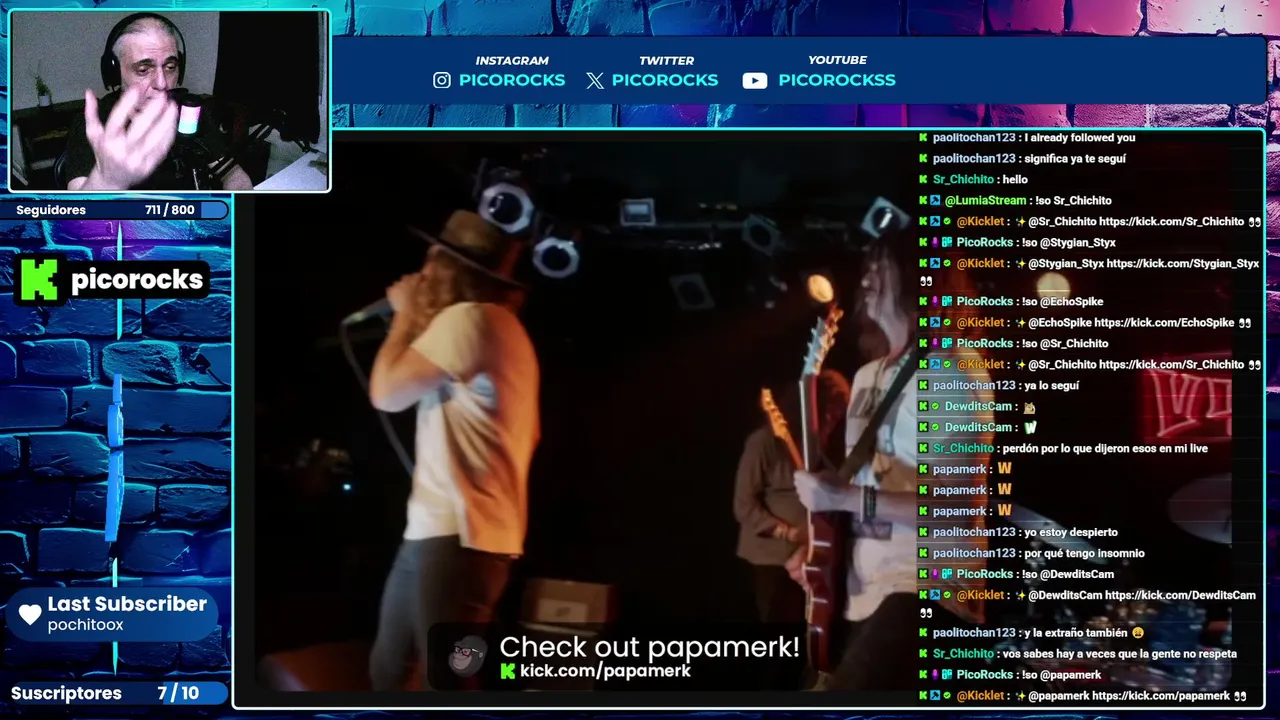Click the Twitter handle PICOROCKS
The width and height of the screenshot is (1280, 720).
pos(665,80)
